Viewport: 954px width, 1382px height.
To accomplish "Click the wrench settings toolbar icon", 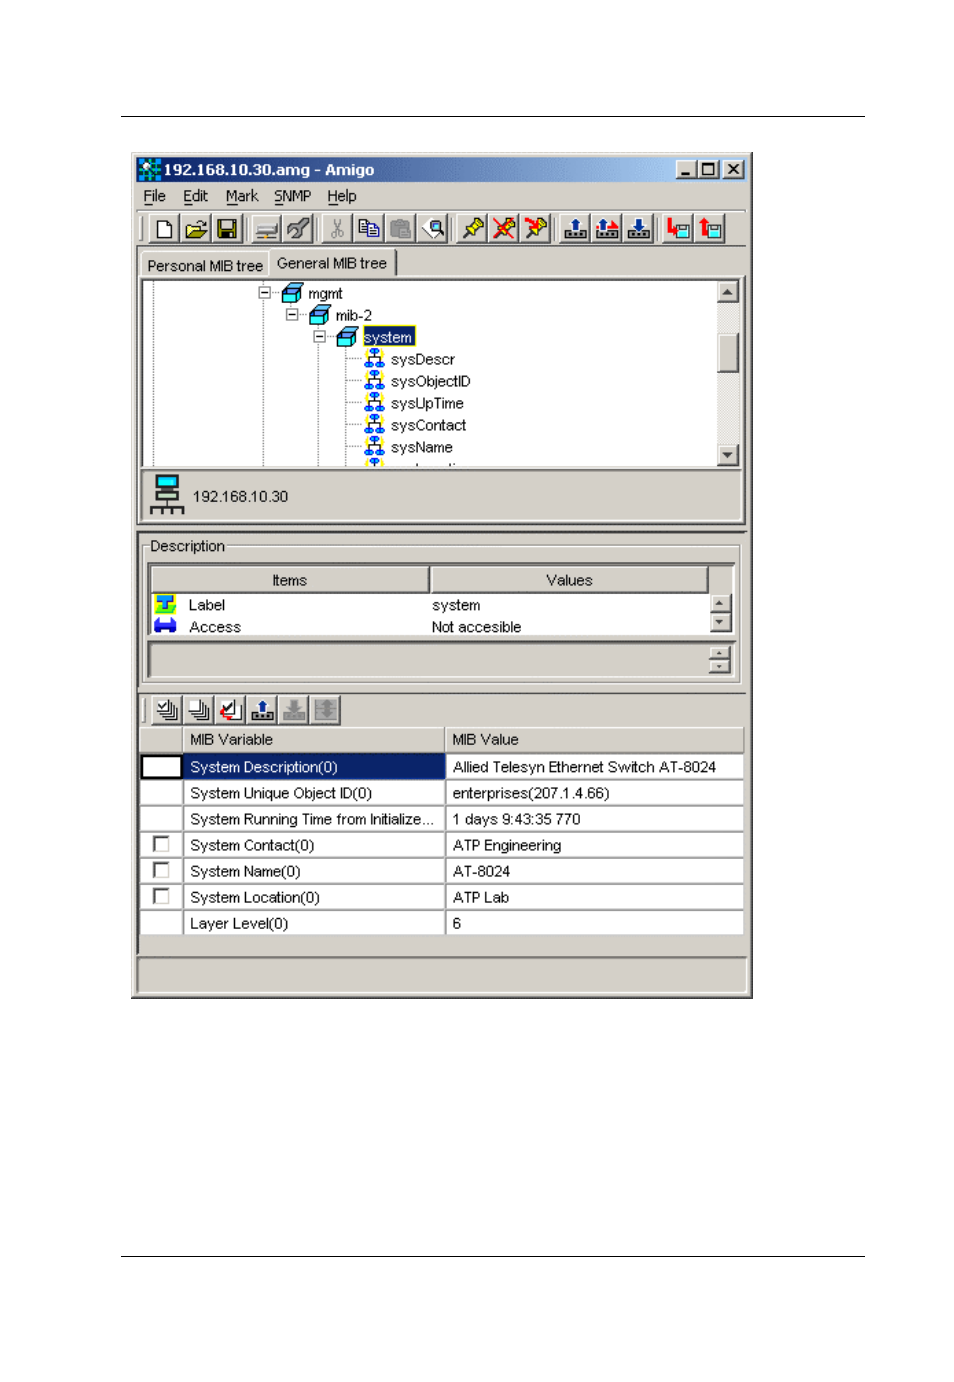I will point(298,229).
